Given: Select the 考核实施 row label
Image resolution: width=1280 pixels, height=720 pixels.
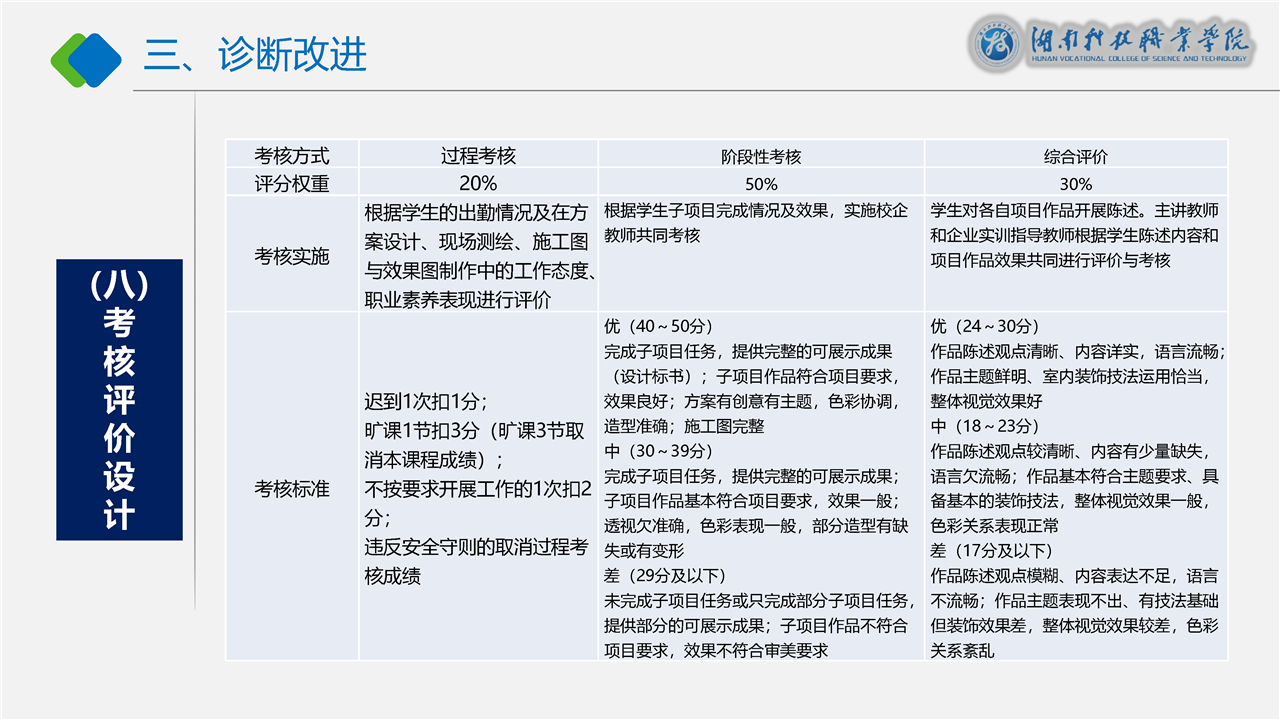Looking at the screenshot, I should coord(292,256).
